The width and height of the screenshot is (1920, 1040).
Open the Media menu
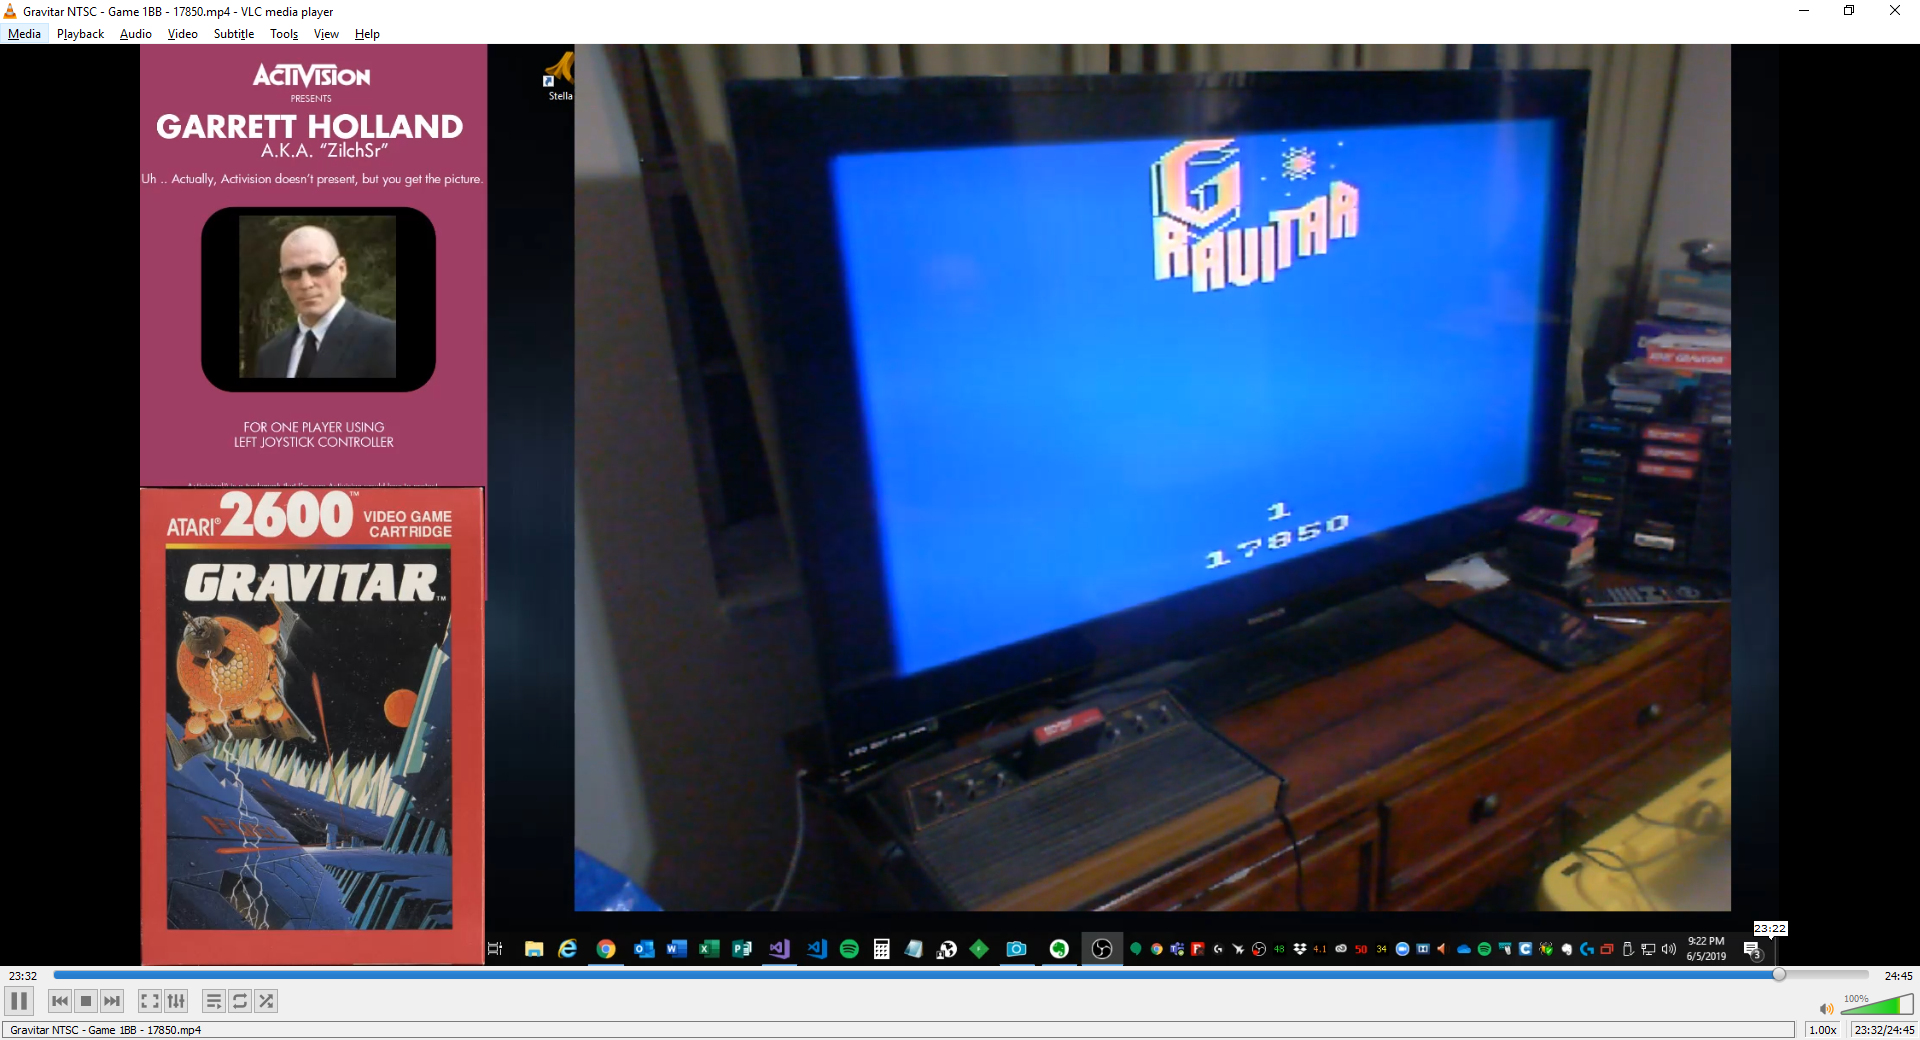coord(24,34)
